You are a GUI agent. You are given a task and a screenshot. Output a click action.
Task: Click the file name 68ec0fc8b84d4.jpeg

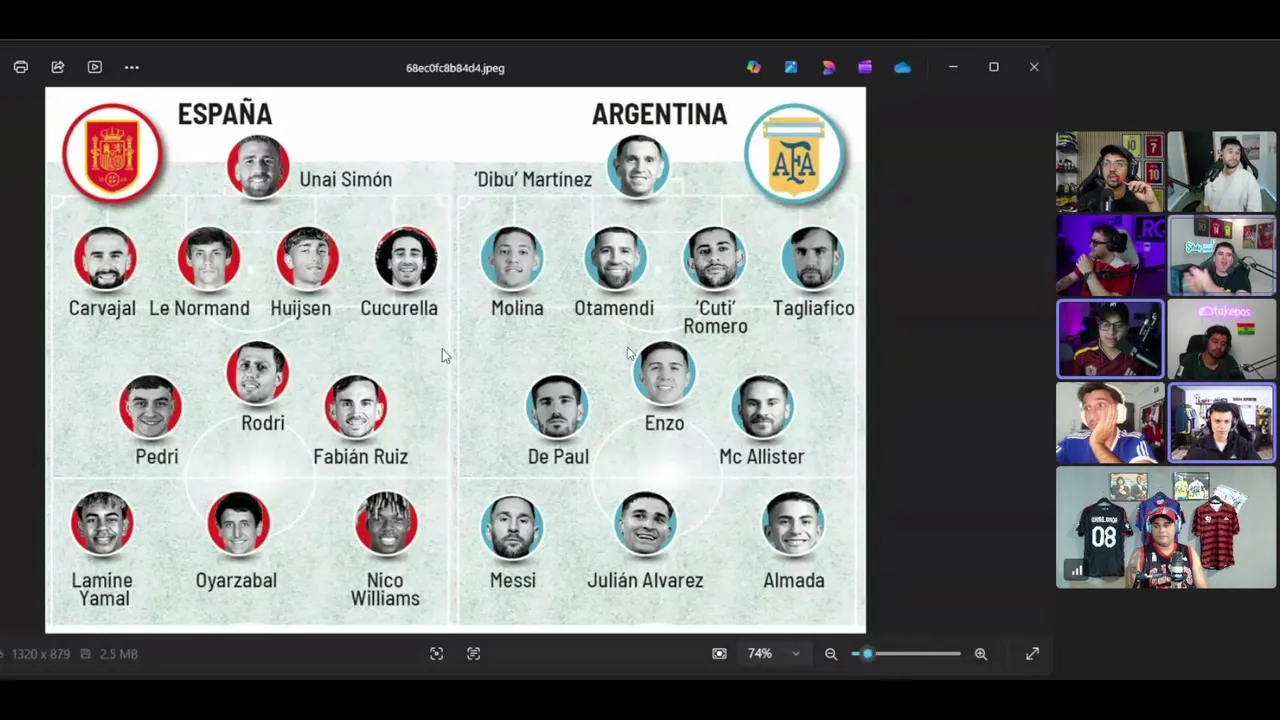(x=455, y=68)
